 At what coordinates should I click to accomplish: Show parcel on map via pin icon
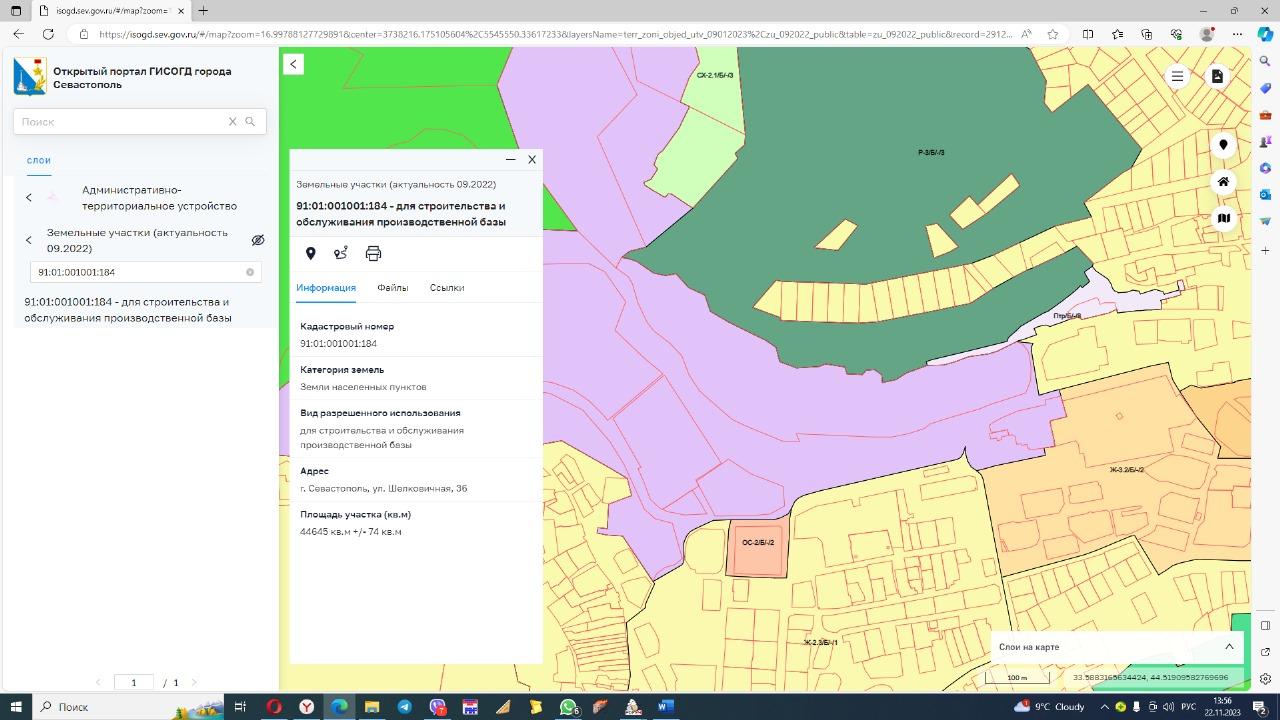(x=310, y=254)
